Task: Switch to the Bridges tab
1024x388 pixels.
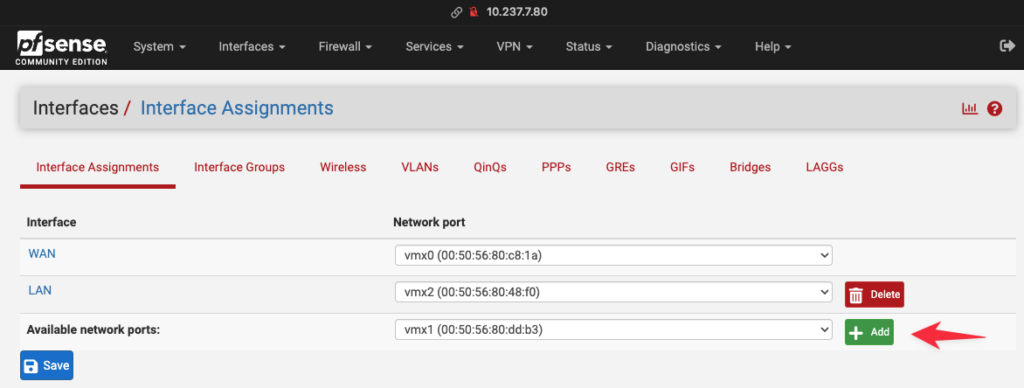Action: [750, 167]
